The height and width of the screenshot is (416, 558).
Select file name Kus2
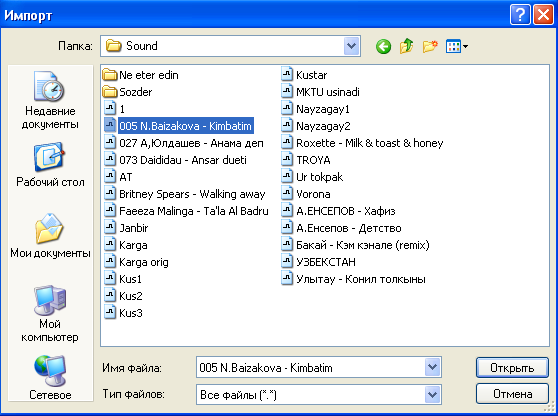point(131,296)
